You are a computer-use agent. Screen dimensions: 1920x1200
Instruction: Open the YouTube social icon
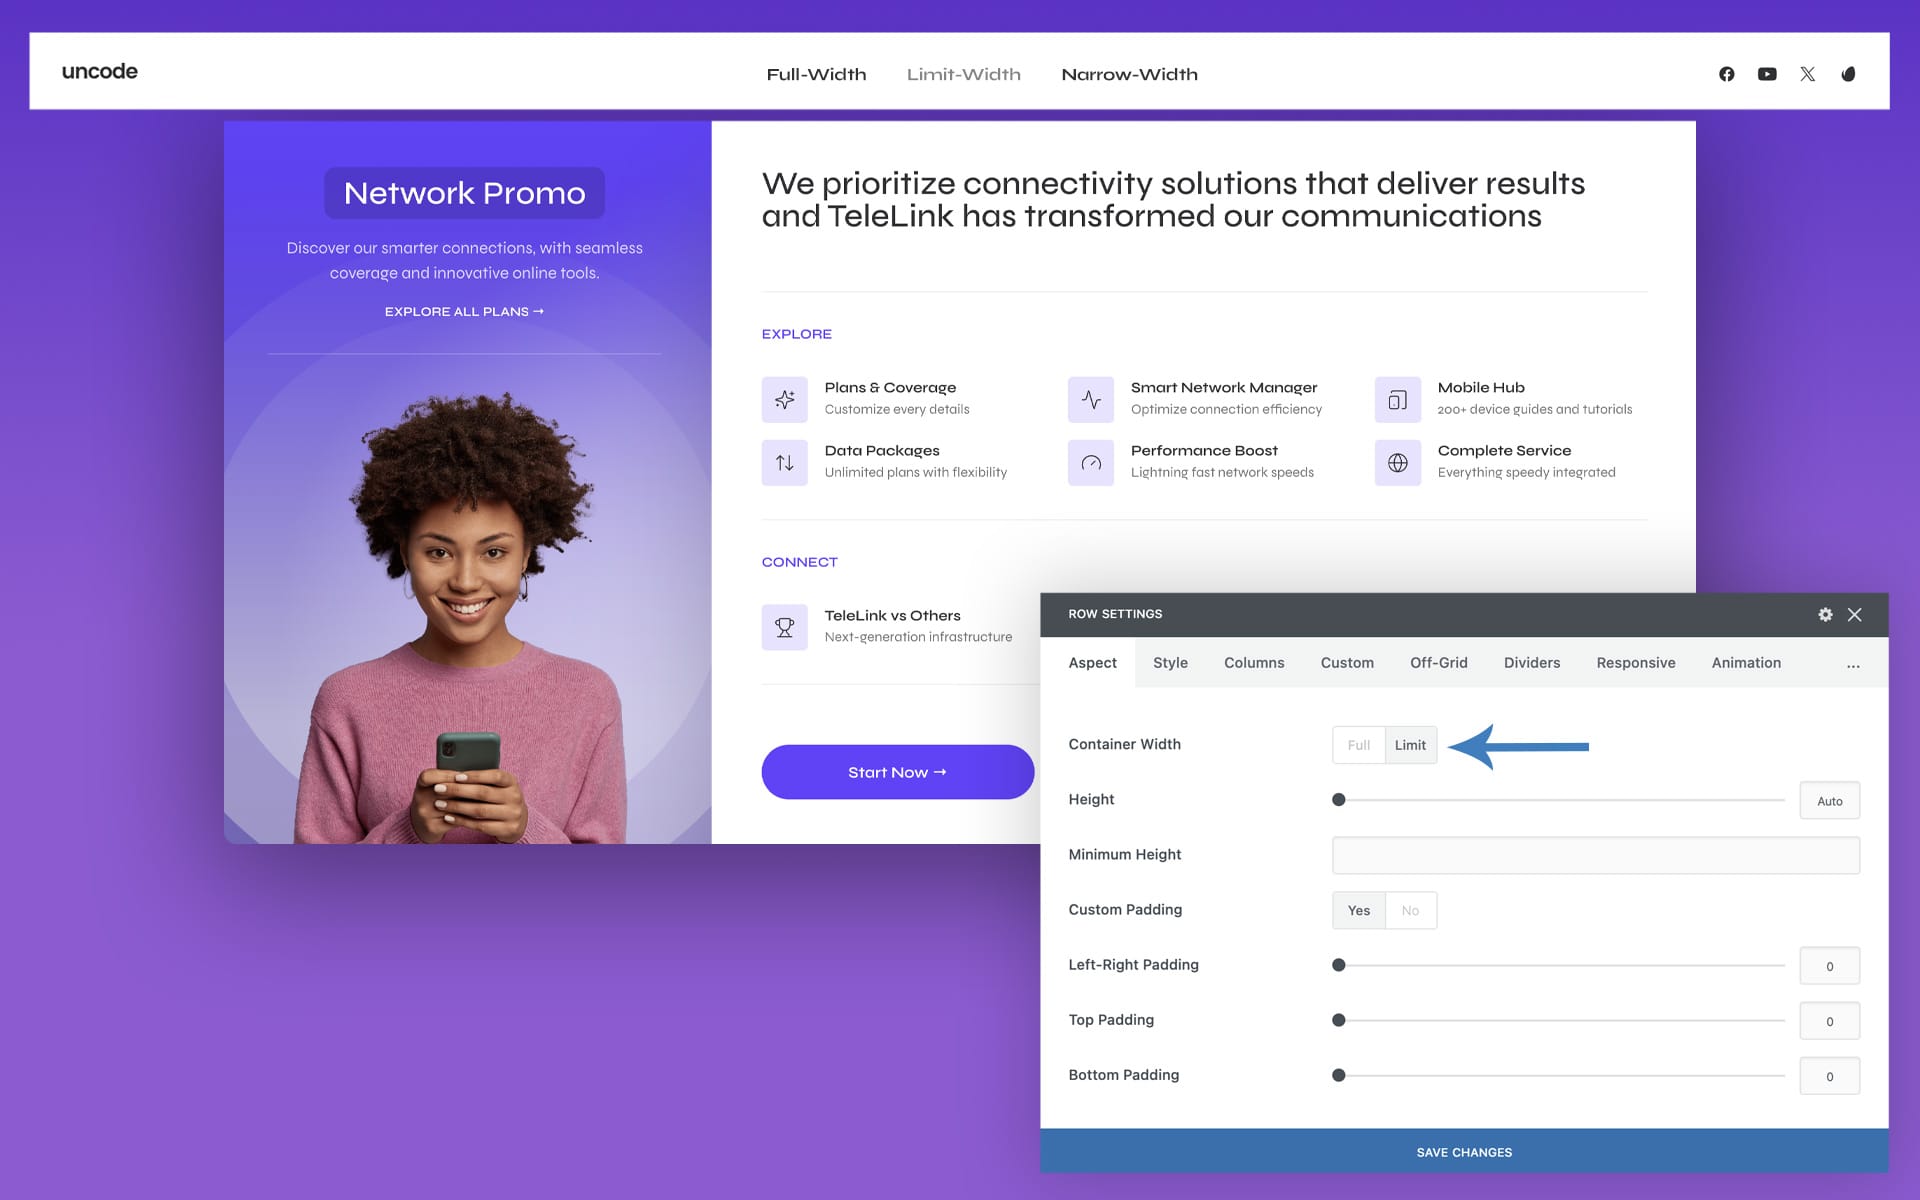(1767, 74)
